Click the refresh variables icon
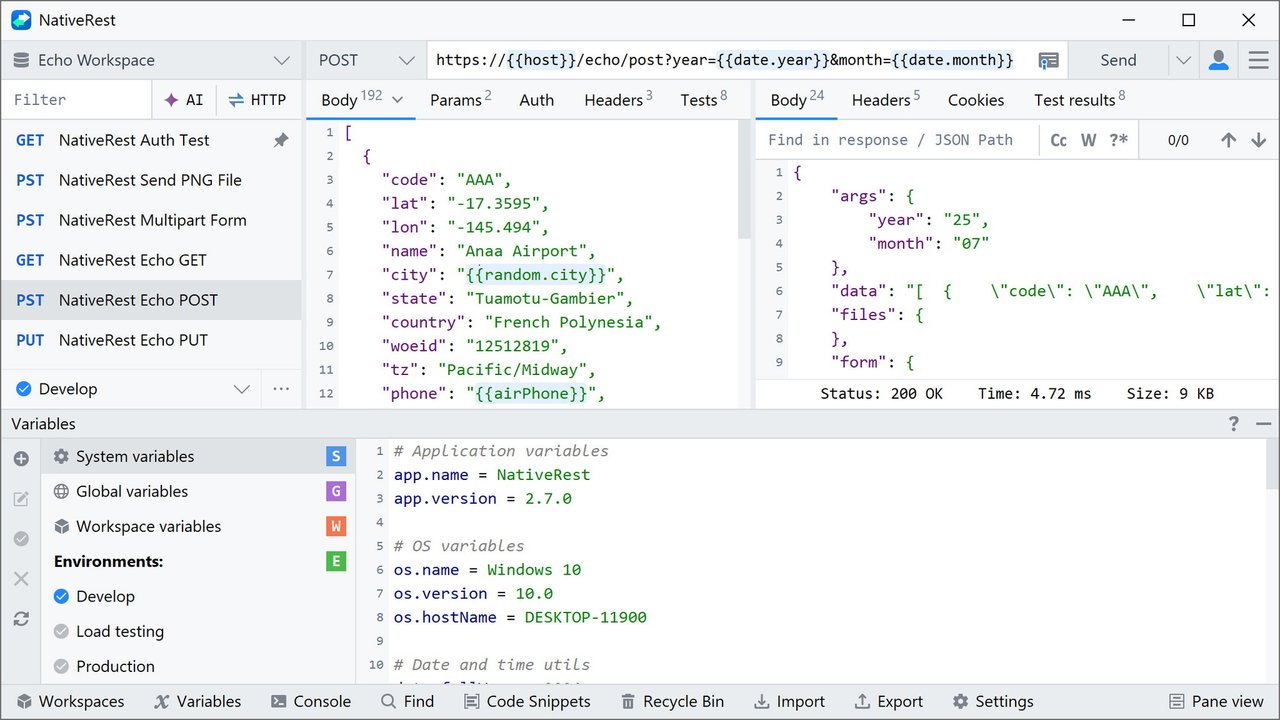 [x=21, y=619]
